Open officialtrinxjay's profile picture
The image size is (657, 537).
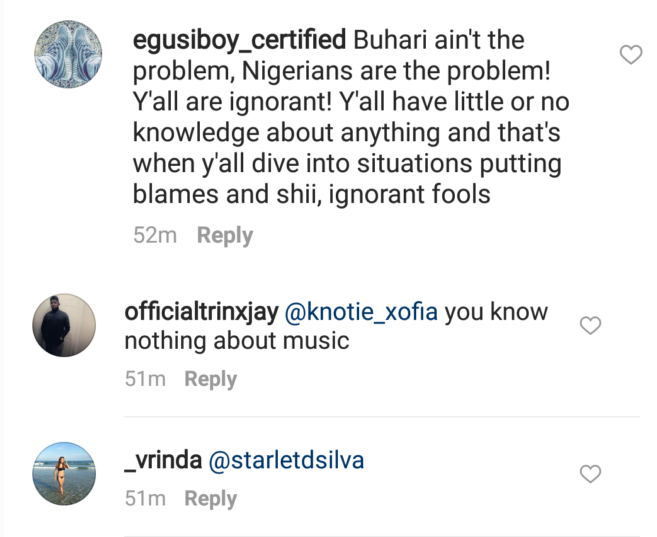point(66,325)
